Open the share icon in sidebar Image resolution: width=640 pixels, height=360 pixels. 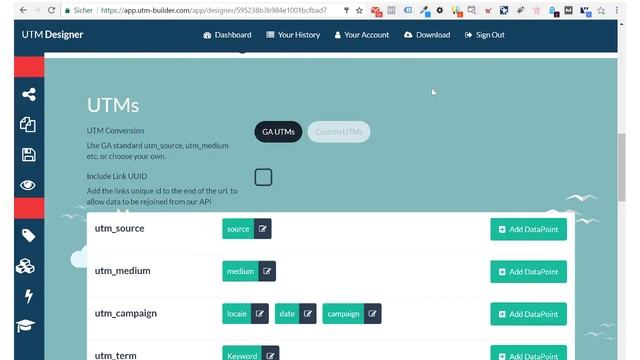click(x=29, y=94)
